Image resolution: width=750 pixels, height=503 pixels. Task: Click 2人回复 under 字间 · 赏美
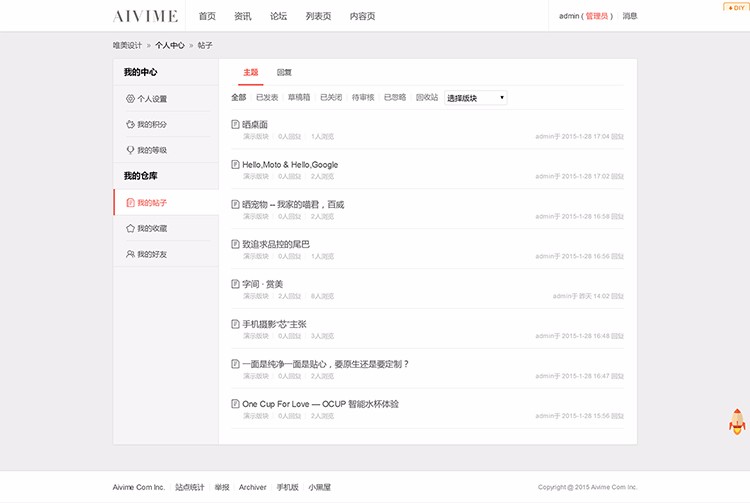pos(289,296)
